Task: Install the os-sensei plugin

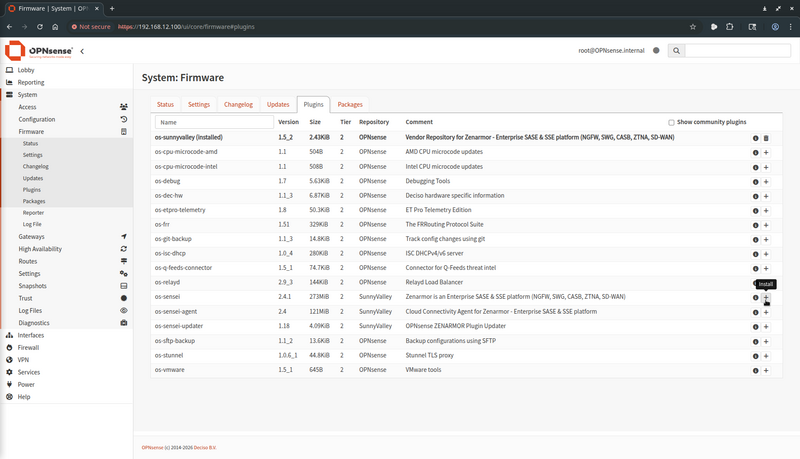Action: [x=766, y=298]
